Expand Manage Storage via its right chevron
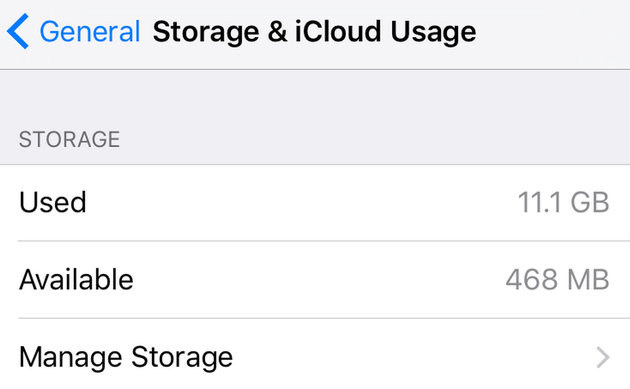Screen dimensions: 630x389 (603, 357)
